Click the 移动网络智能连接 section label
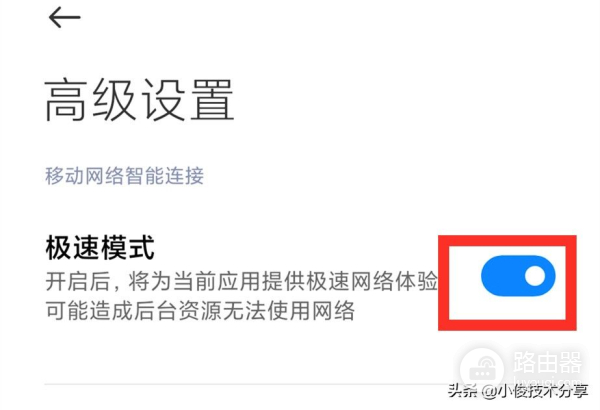 (x=124, y=176)
